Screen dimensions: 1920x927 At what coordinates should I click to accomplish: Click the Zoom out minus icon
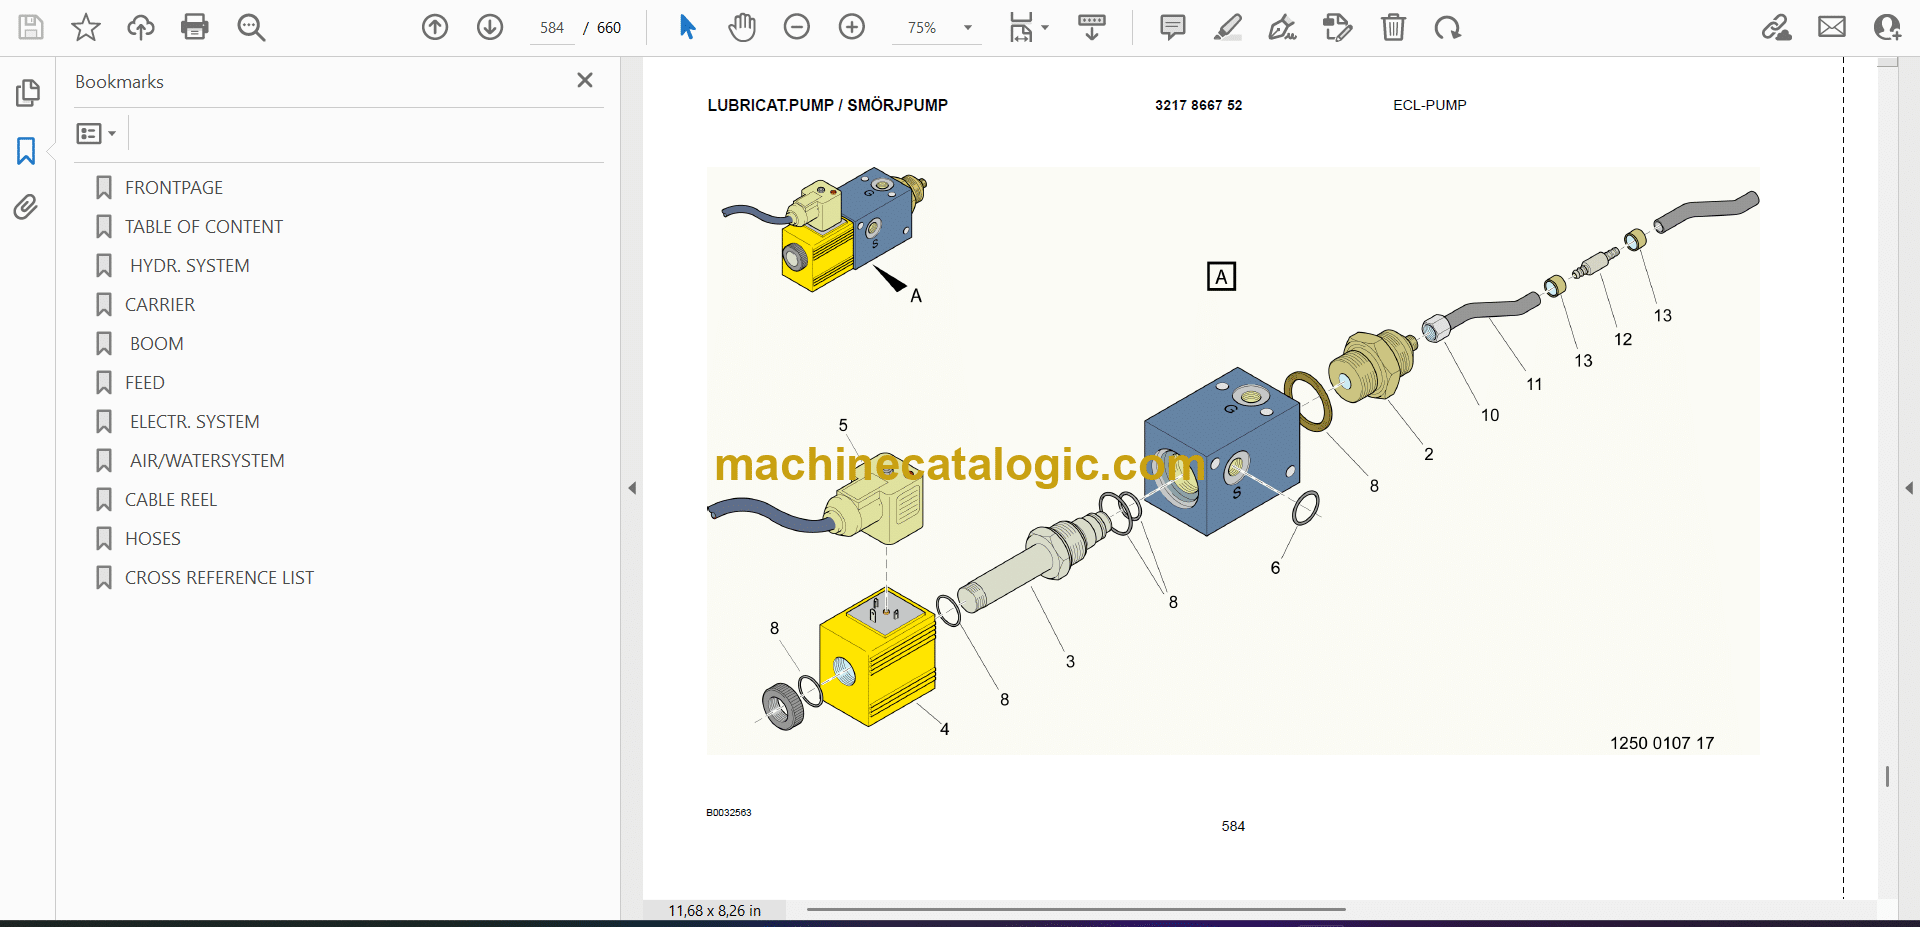[797, 27]
